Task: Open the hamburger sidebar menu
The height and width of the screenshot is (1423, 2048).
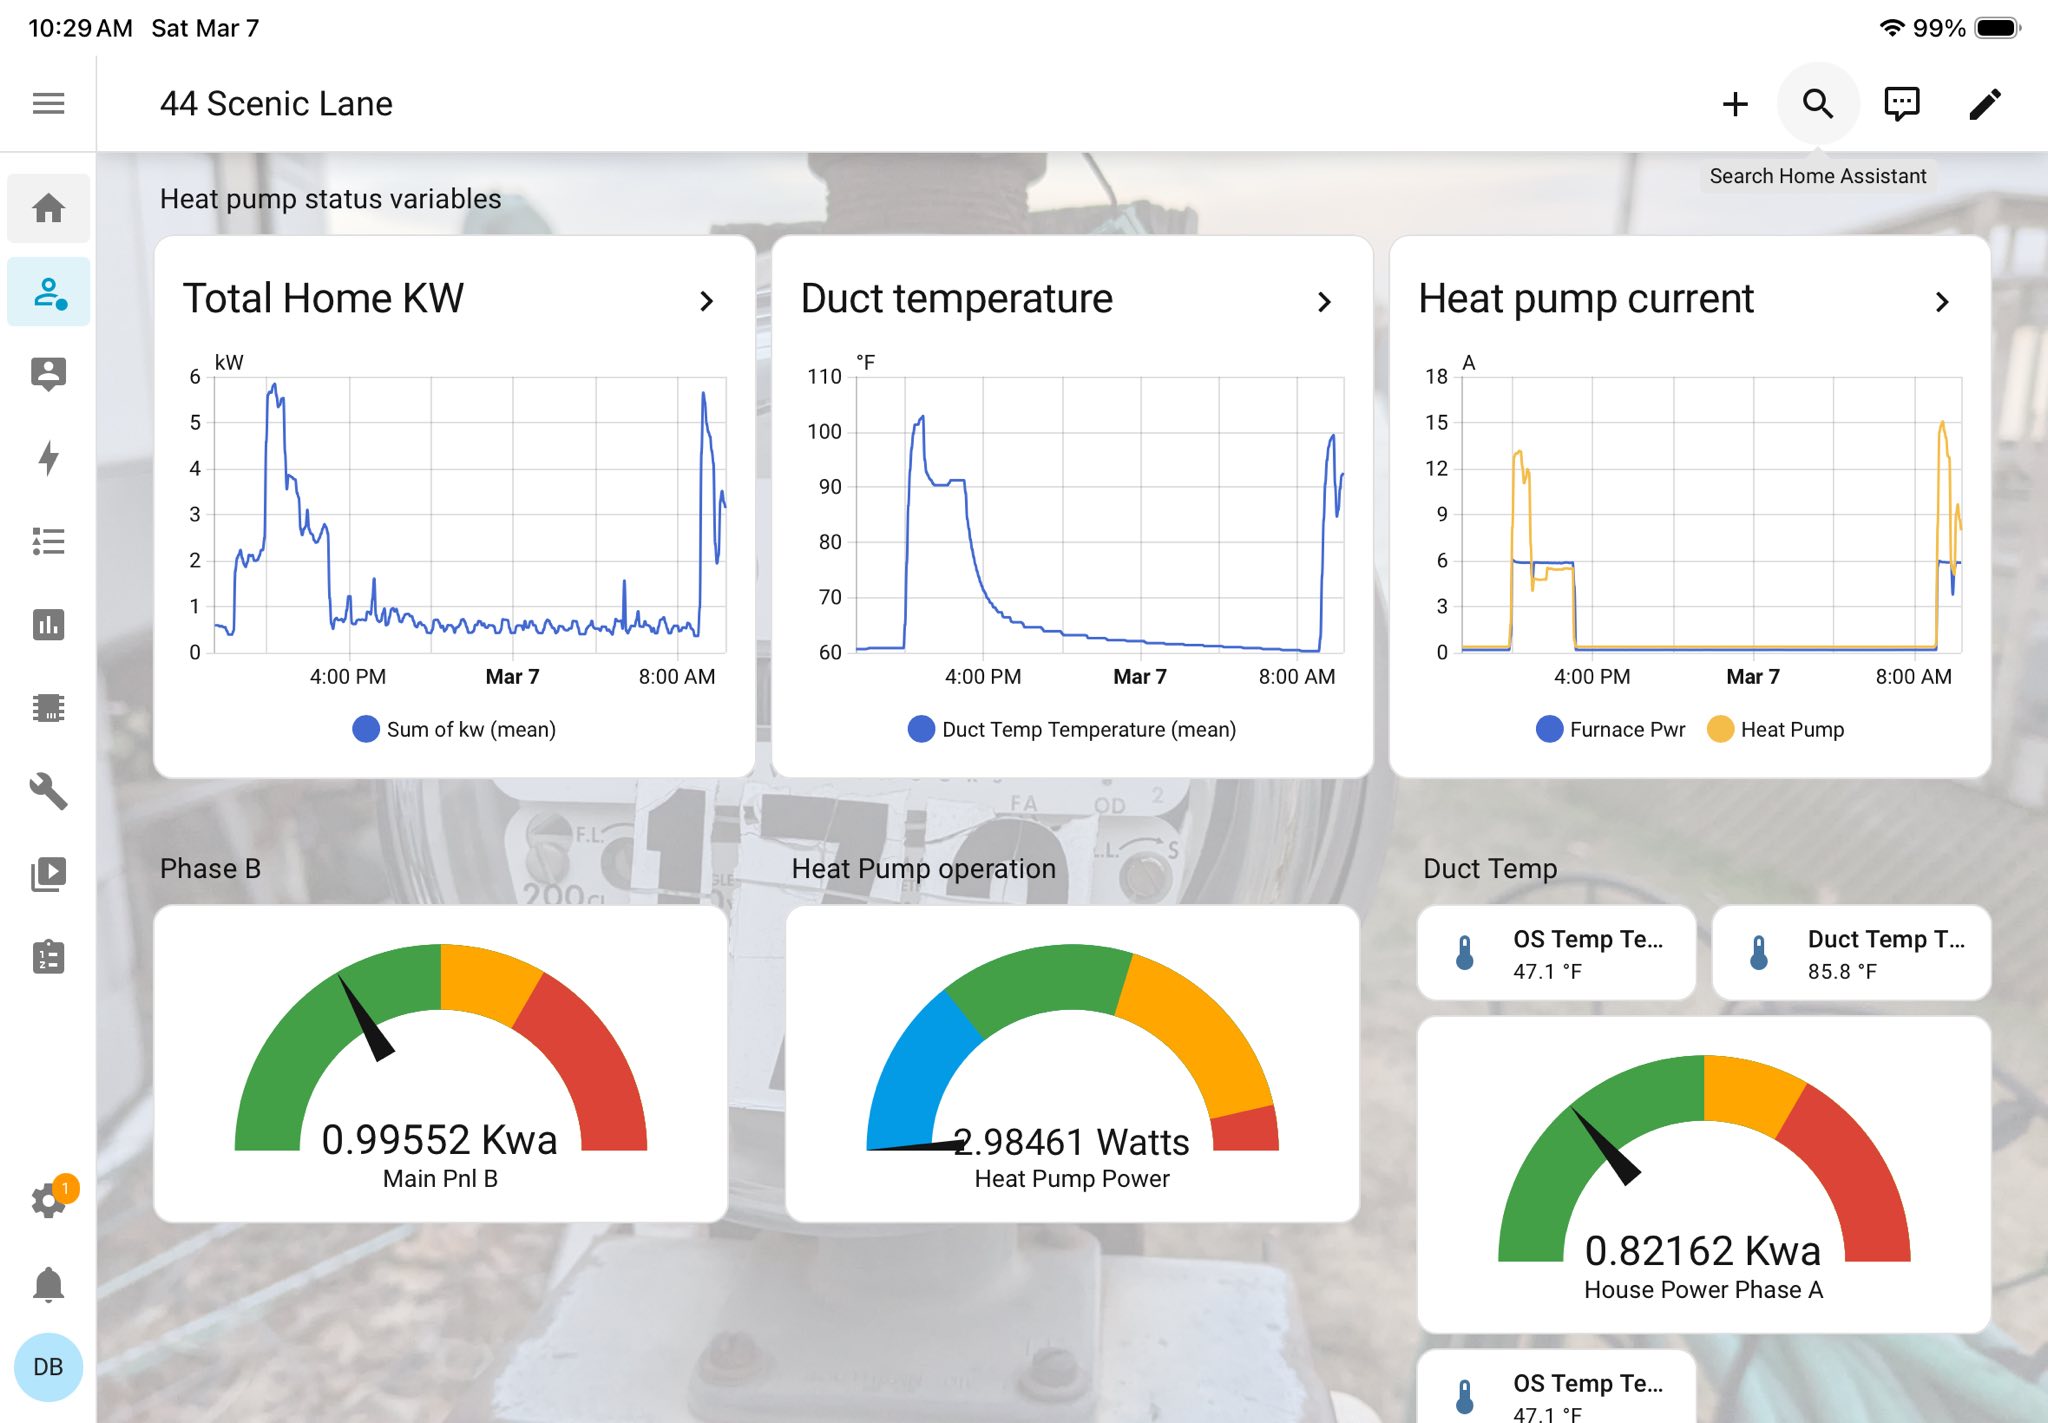Action: (x=48, y=103)
